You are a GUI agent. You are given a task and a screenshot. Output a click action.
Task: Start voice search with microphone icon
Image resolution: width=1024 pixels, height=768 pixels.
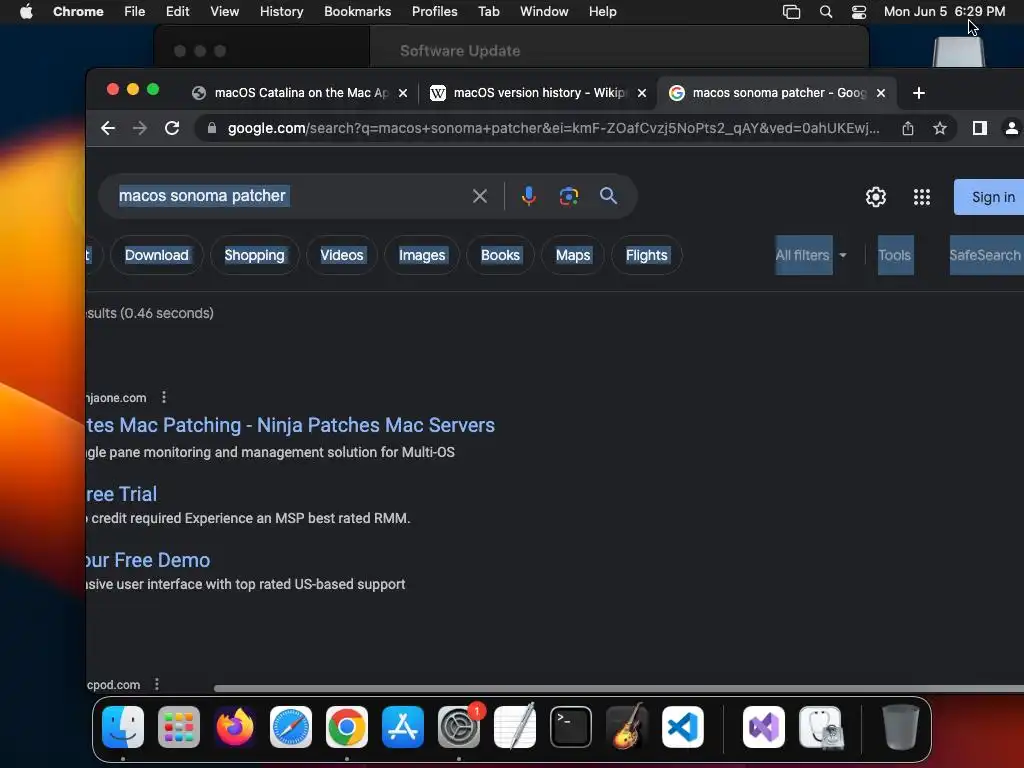[x=529, y=196]
